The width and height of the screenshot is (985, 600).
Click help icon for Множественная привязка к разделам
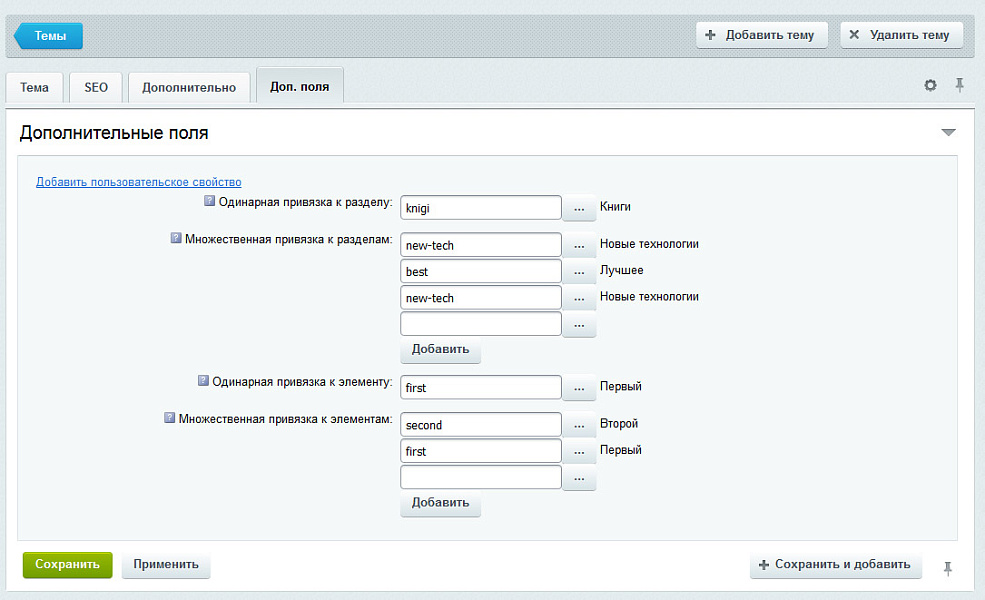pyautogui.click(x=176, y=239)
